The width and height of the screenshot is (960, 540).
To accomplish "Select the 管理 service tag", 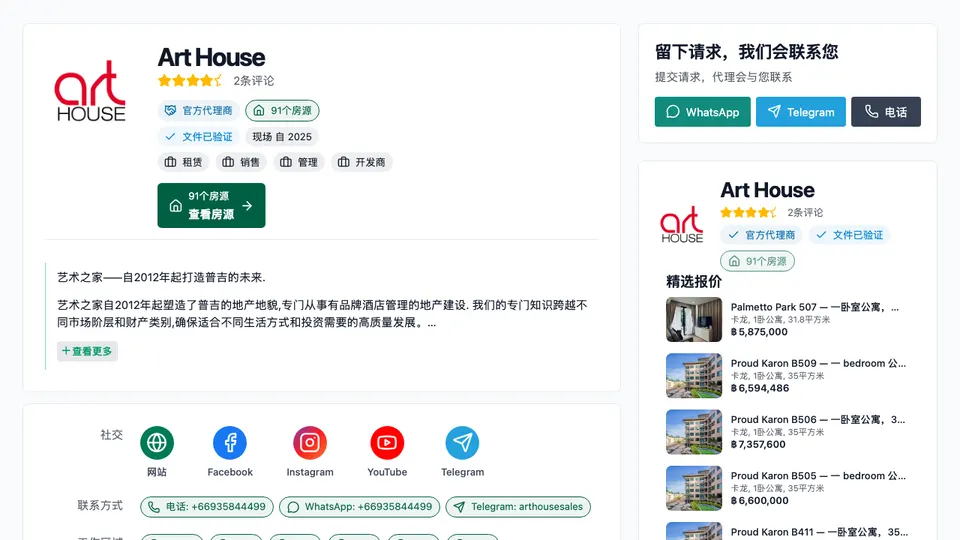I will tap(299, 162).
